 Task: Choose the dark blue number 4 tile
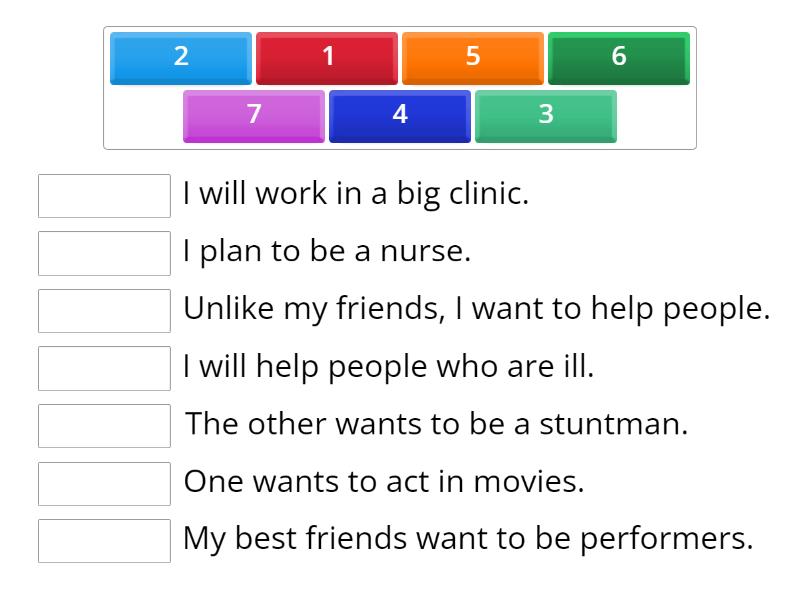400,115
